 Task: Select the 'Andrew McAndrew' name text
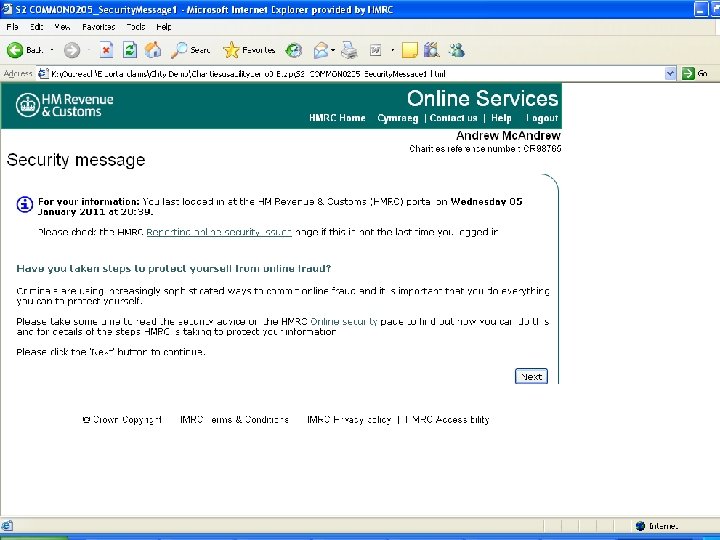[x=508, y=135]
